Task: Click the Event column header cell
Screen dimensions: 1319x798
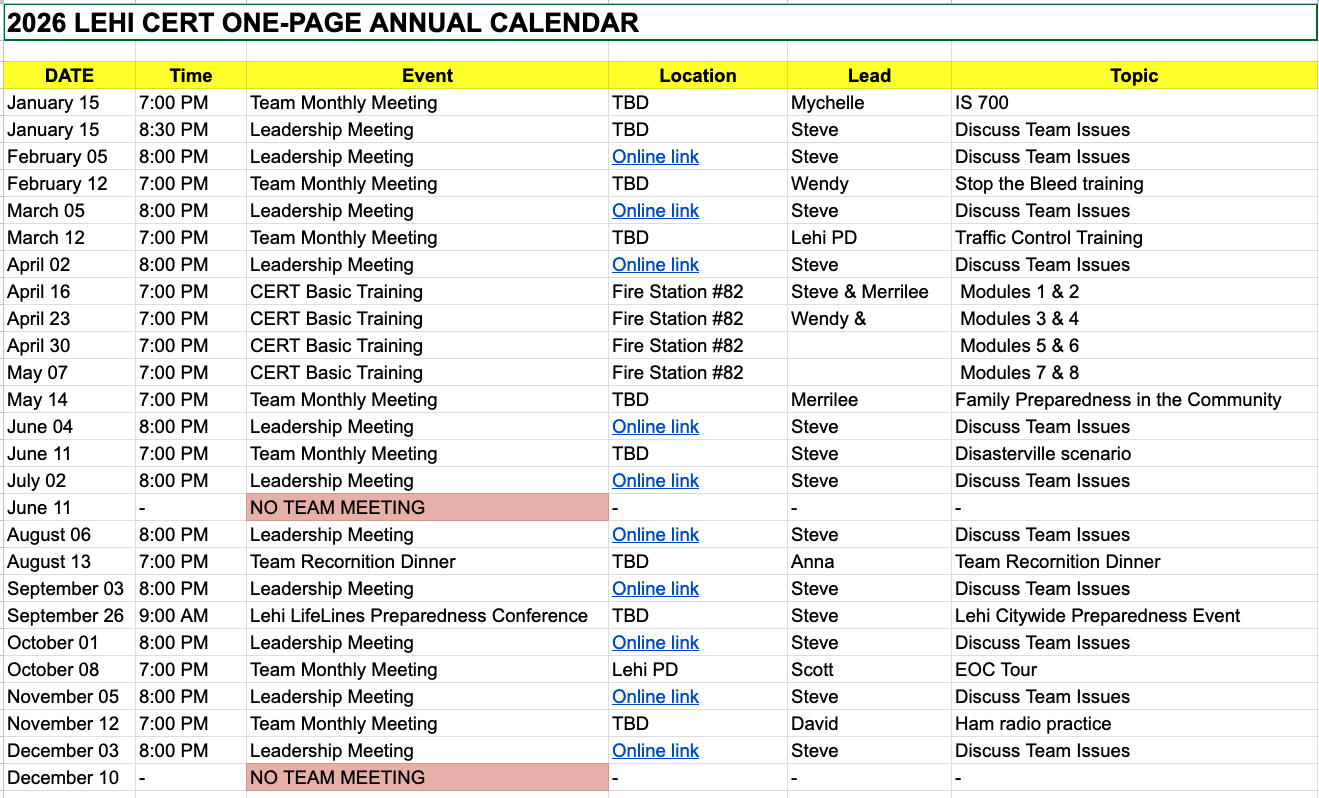Action: 427,75
